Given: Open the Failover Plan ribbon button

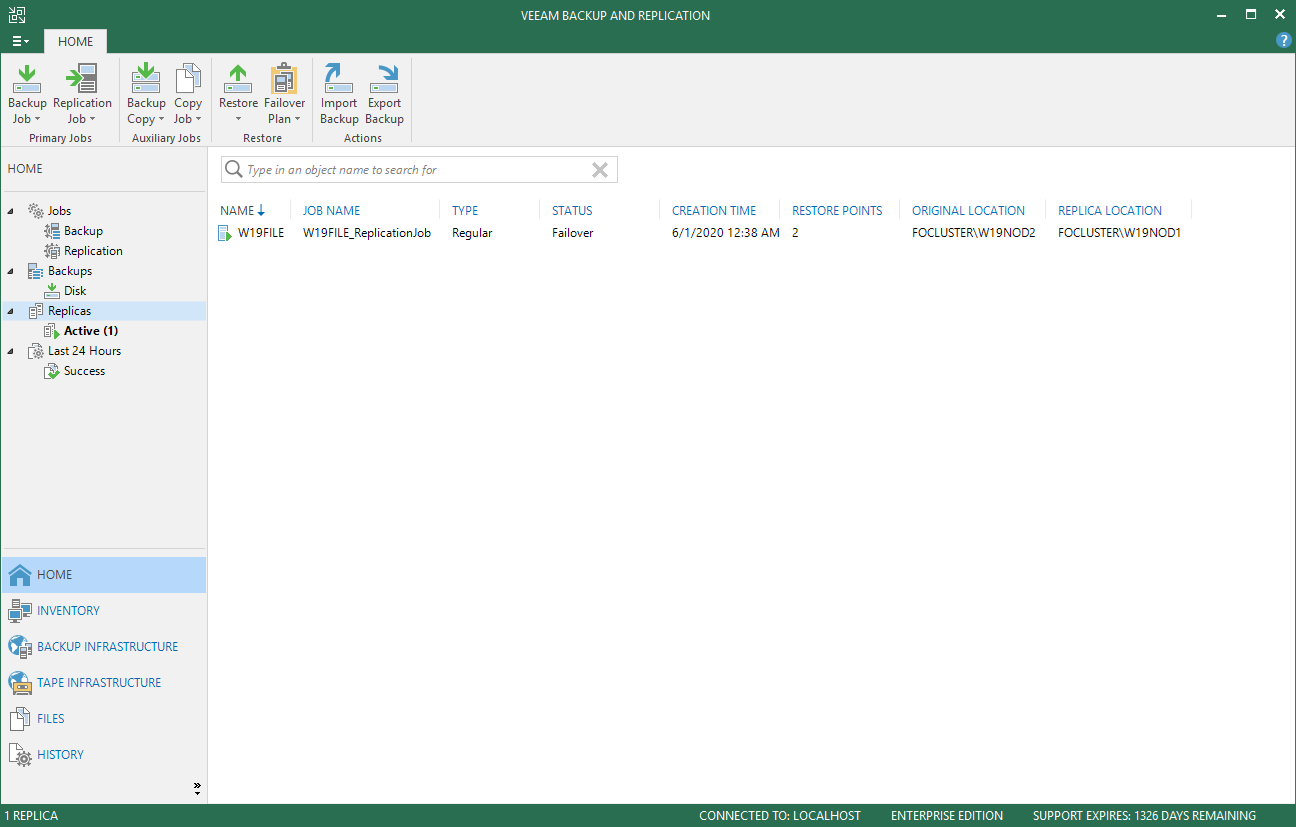Looking at the screenshot, I should 285,95.
